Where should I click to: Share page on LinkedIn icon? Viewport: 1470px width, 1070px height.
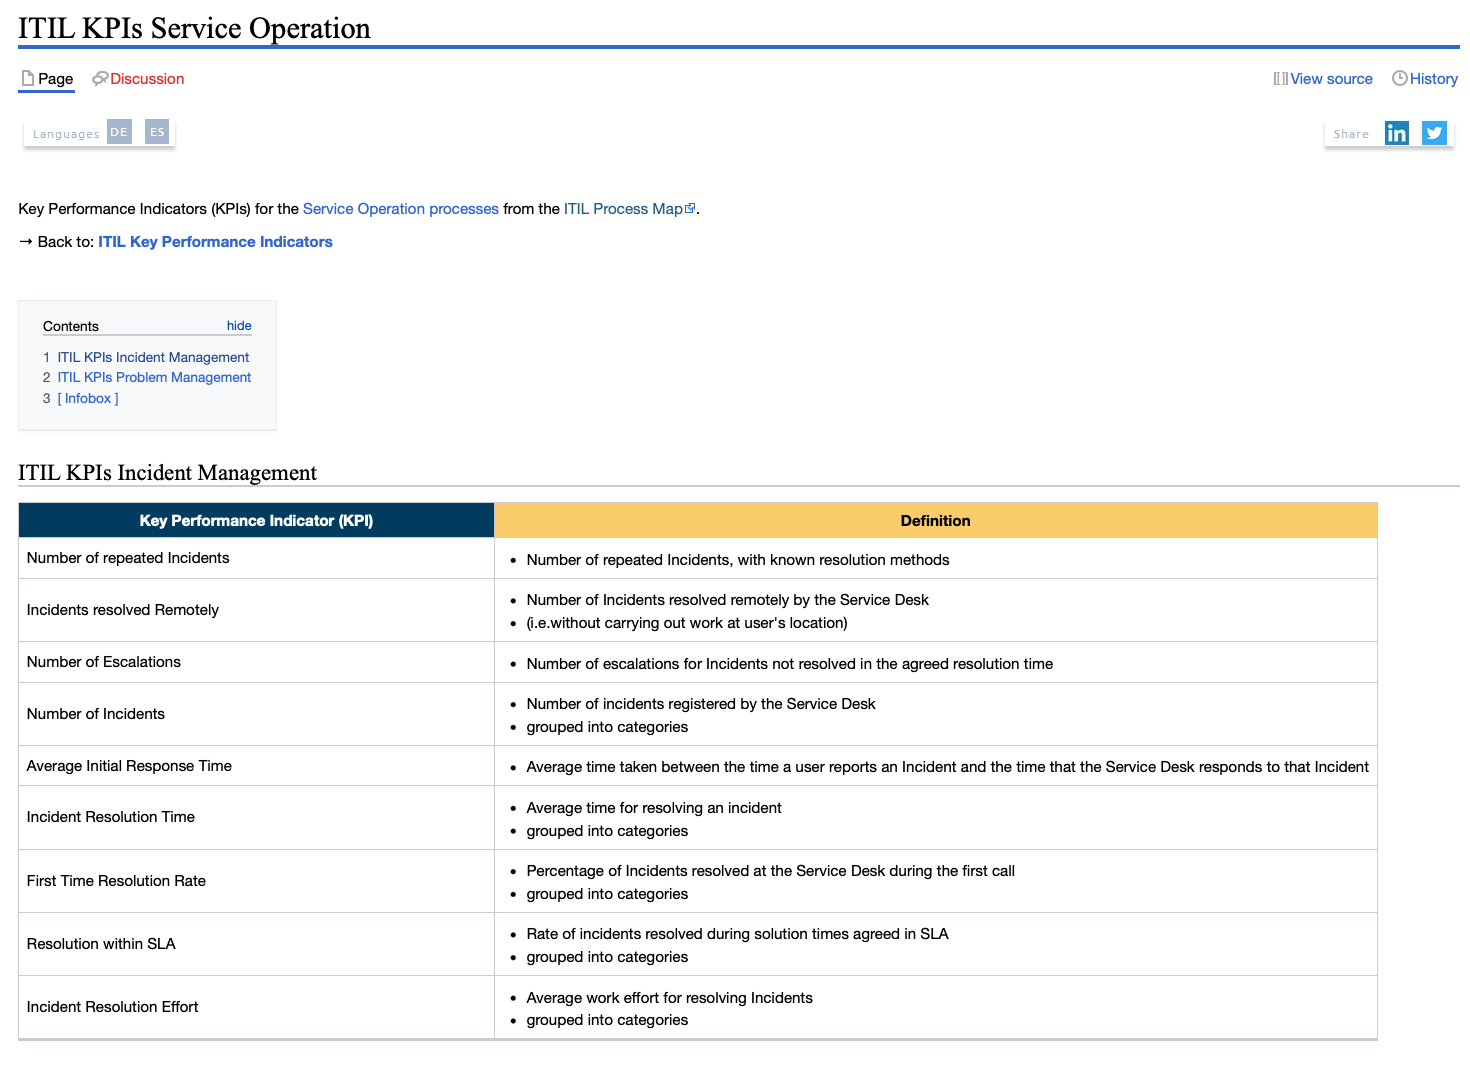coord(1396,133)
